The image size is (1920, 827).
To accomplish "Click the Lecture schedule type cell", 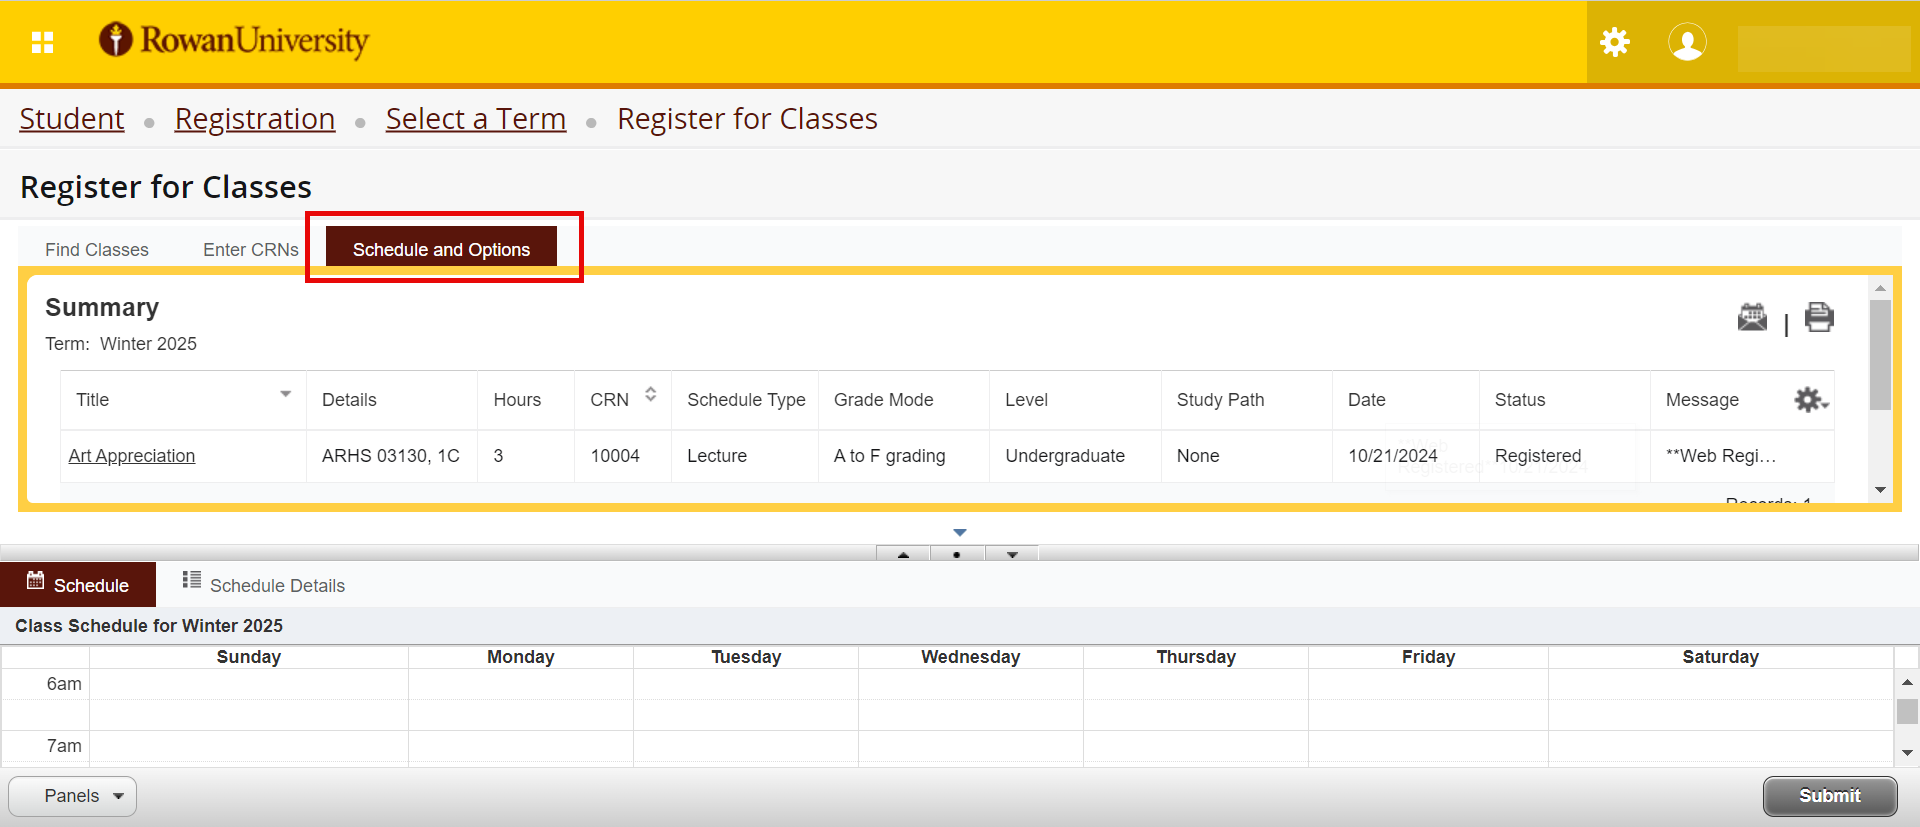I will (745, 456).
